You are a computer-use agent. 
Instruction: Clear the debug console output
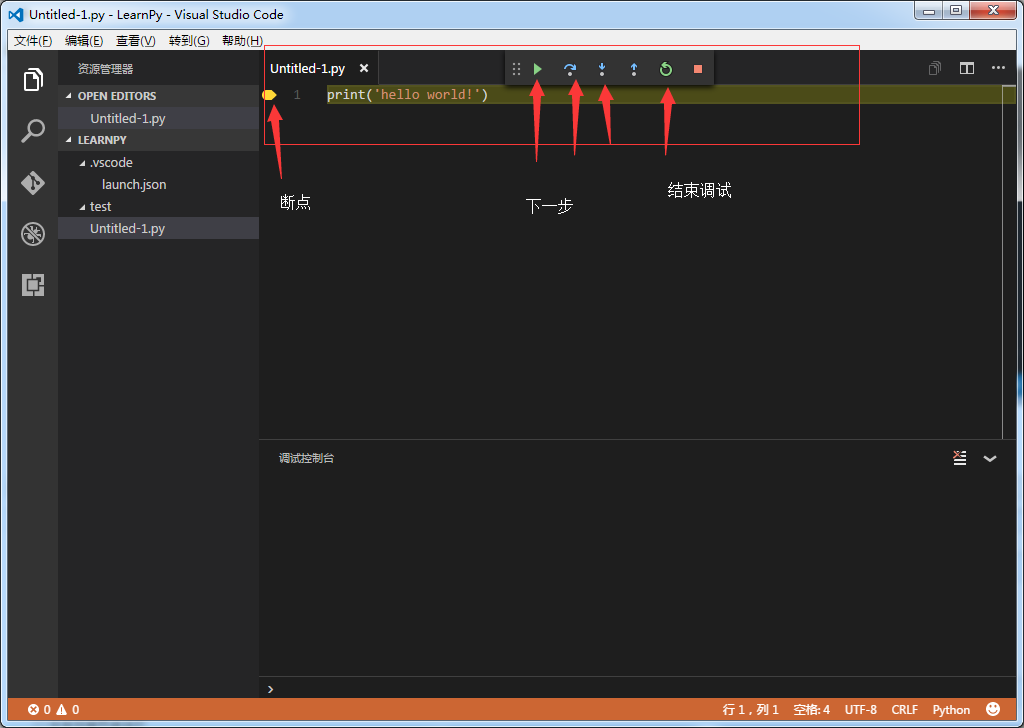click(x=959, y=458)
